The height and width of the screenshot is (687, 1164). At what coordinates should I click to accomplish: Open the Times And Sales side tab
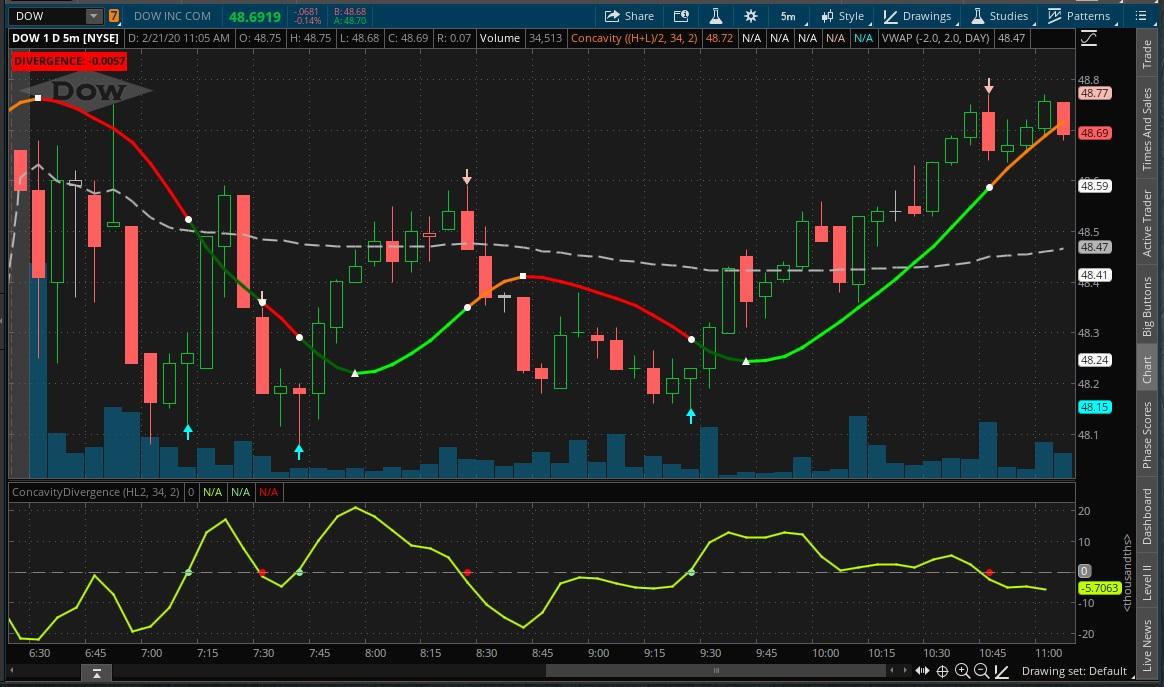click(x=1147, y=129)
